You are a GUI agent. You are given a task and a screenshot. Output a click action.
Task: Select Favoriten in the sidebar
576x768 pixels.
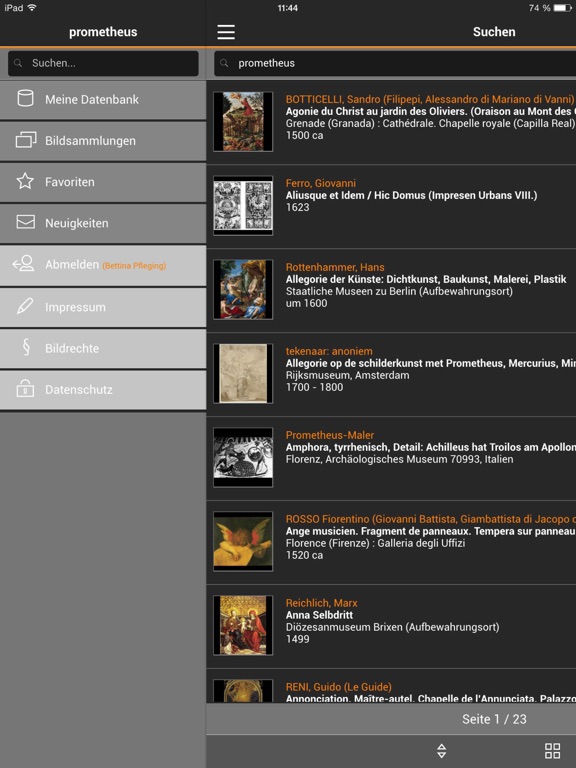[103, 182]
